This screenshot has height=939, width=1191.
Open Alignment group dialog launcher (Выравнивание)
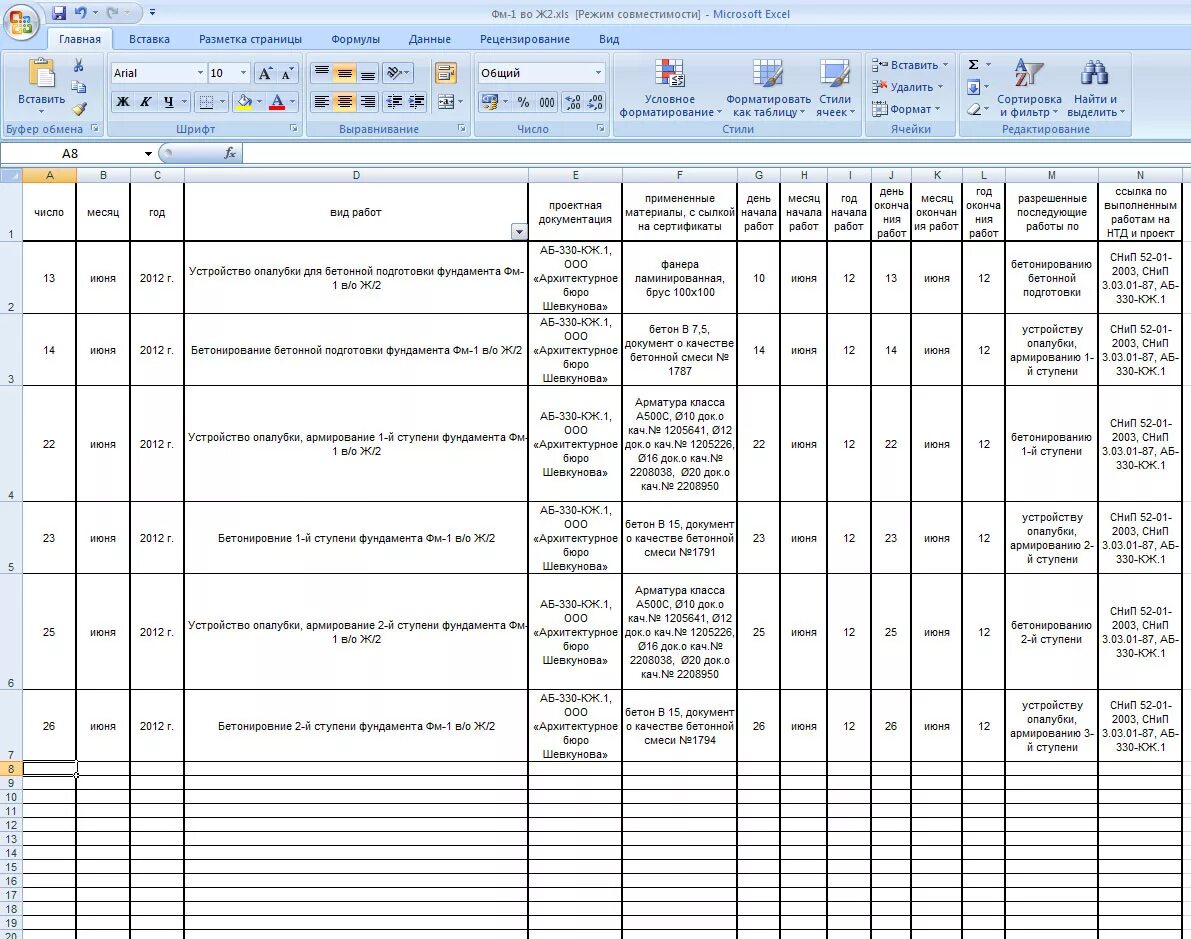[x=461, y=129]
